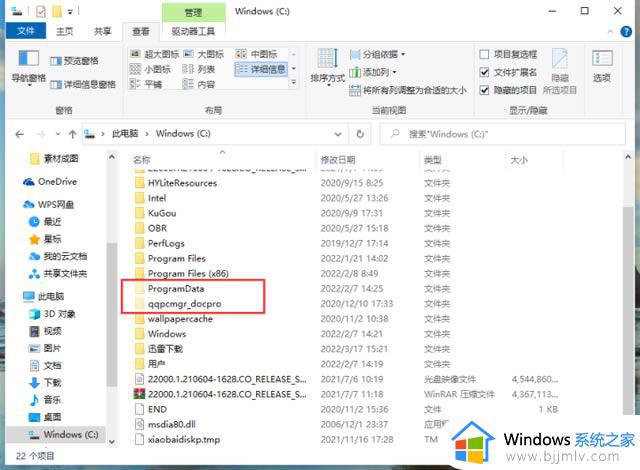Image resolution: width=640 pixels, height=470 pixels.
Task: Select Details layout option
Action: pyautogui.click(x=261, y=69)
